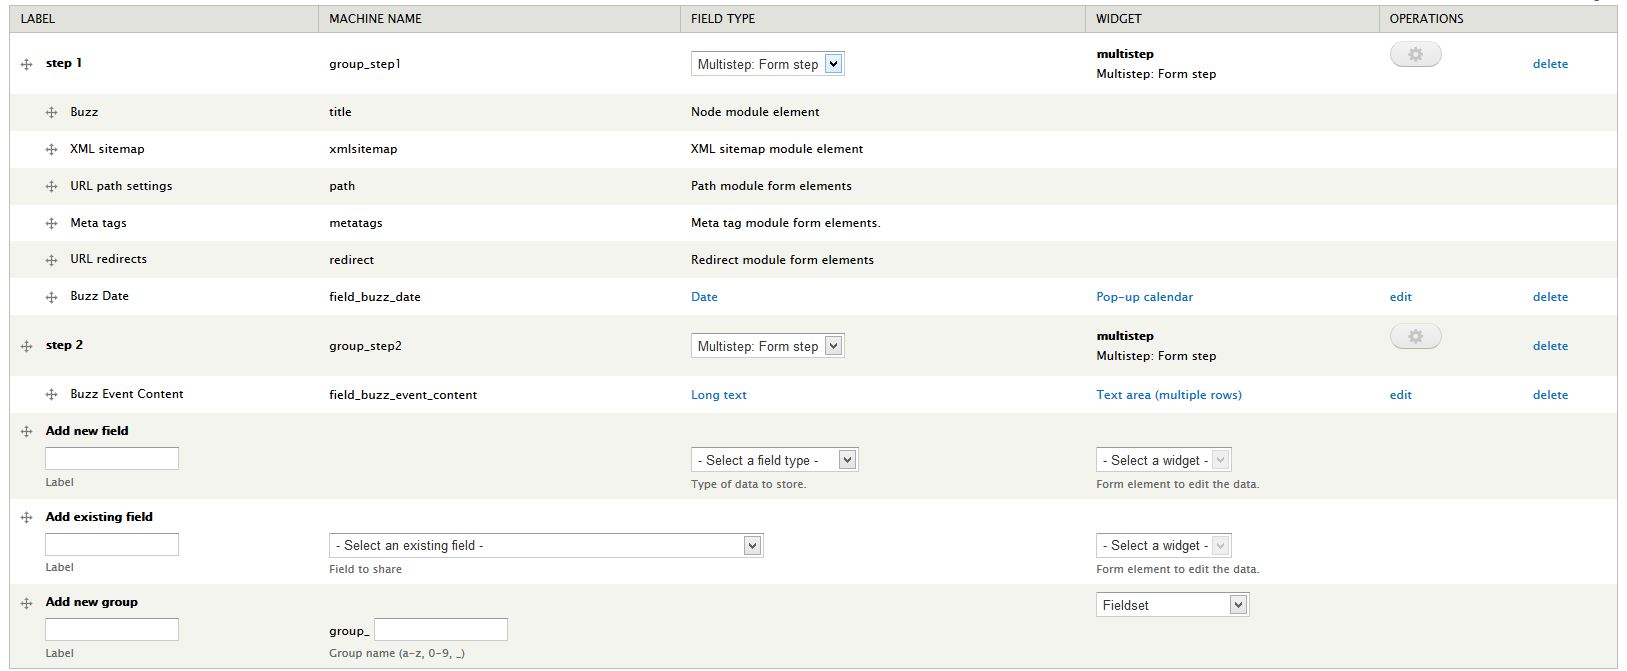The image size is (1627, 671).
Task: Focus the Add new field label input
Action: (x=112, y=459)
